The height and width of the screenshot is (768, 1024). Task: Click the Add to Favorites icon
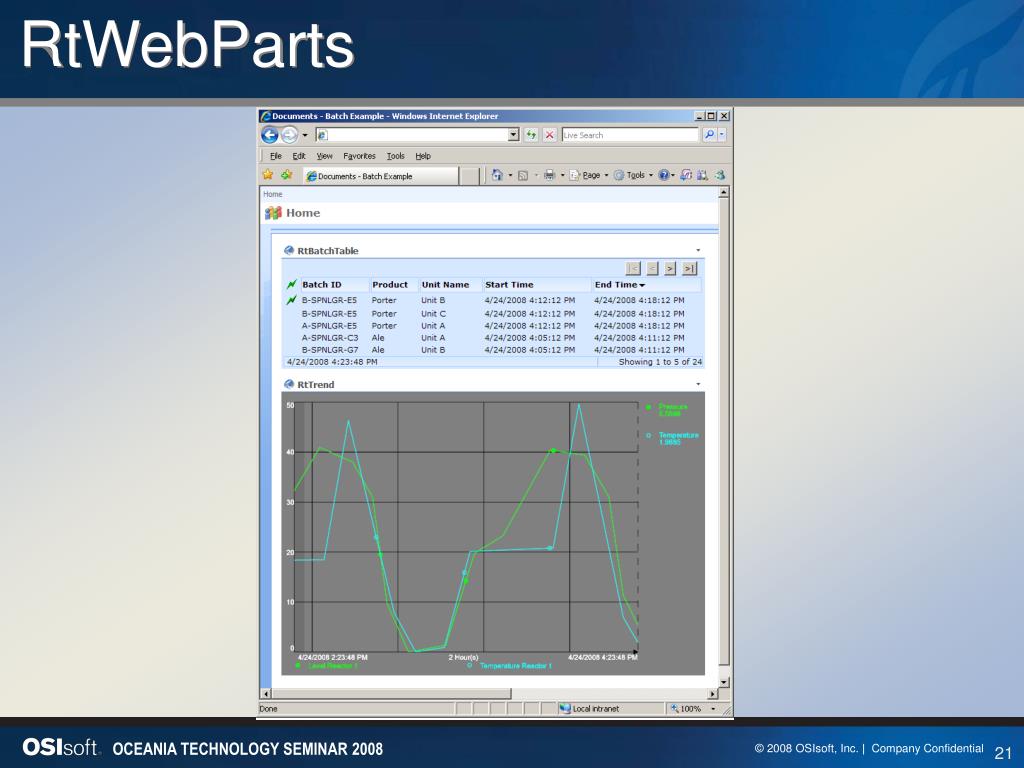(x=287, y=175)
